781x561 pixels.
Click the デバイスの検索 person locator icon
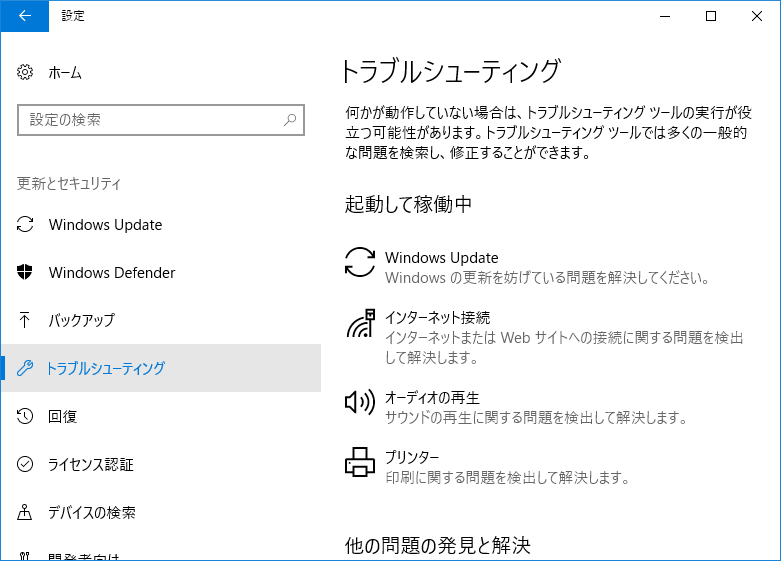click(x=24, y=512)
